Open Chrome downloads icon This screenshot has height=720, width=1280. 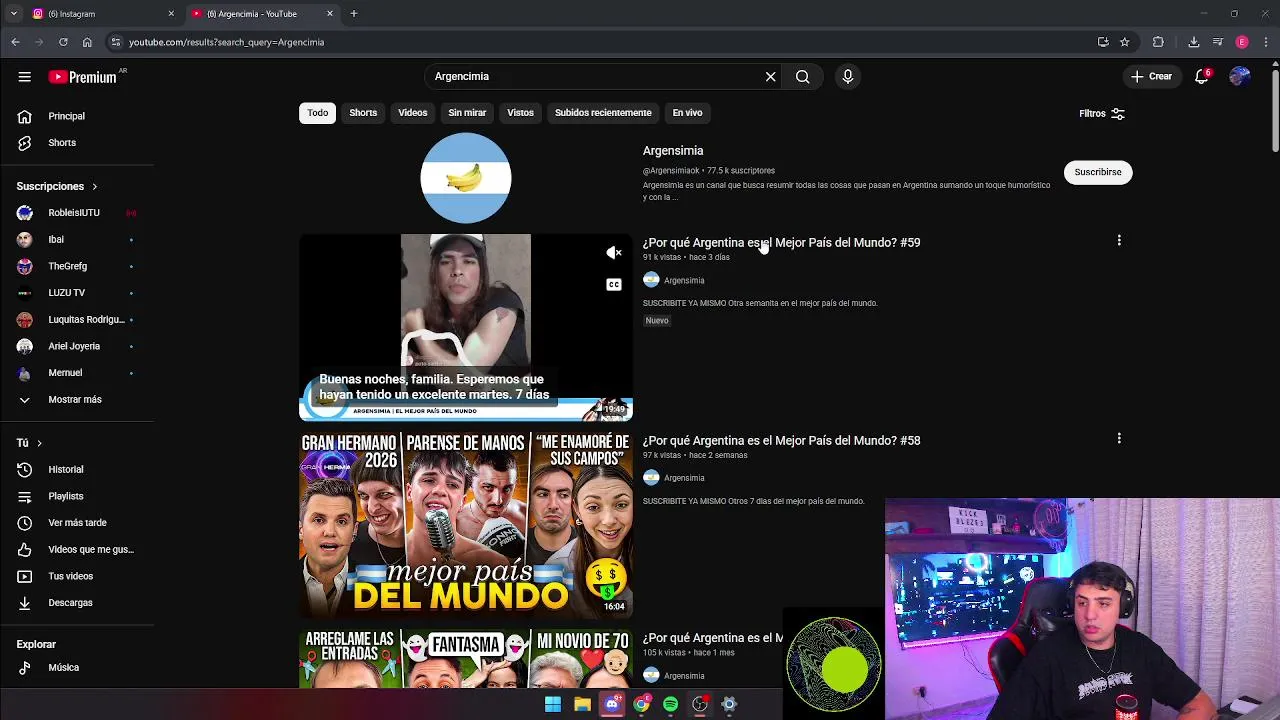coord(1193,42)
